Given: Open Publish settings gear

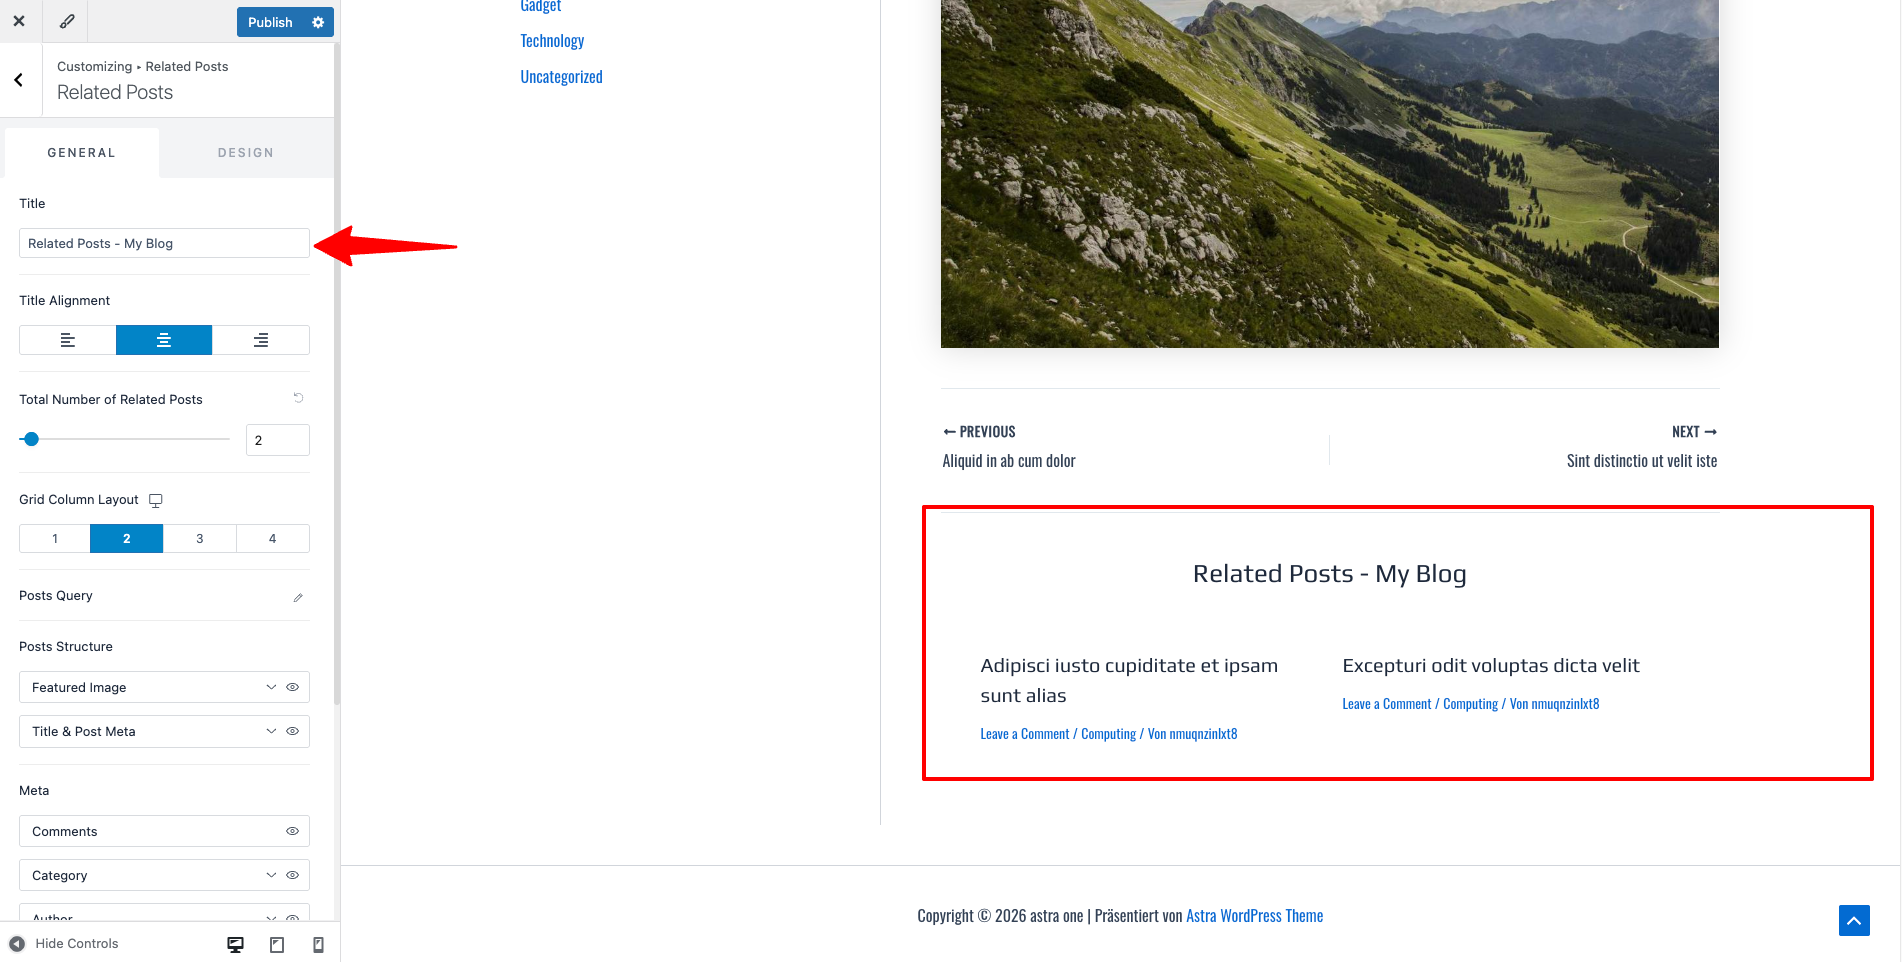Looking at the screenshot, I should [x=318, y=22].
